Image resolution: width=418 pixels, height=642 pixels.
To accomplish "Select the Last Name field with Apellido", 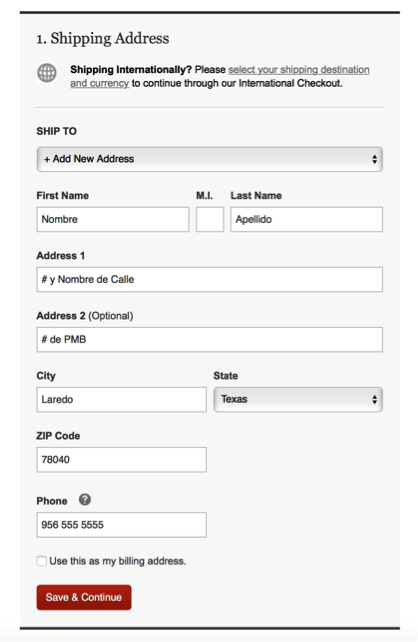I will click(307, 219).
